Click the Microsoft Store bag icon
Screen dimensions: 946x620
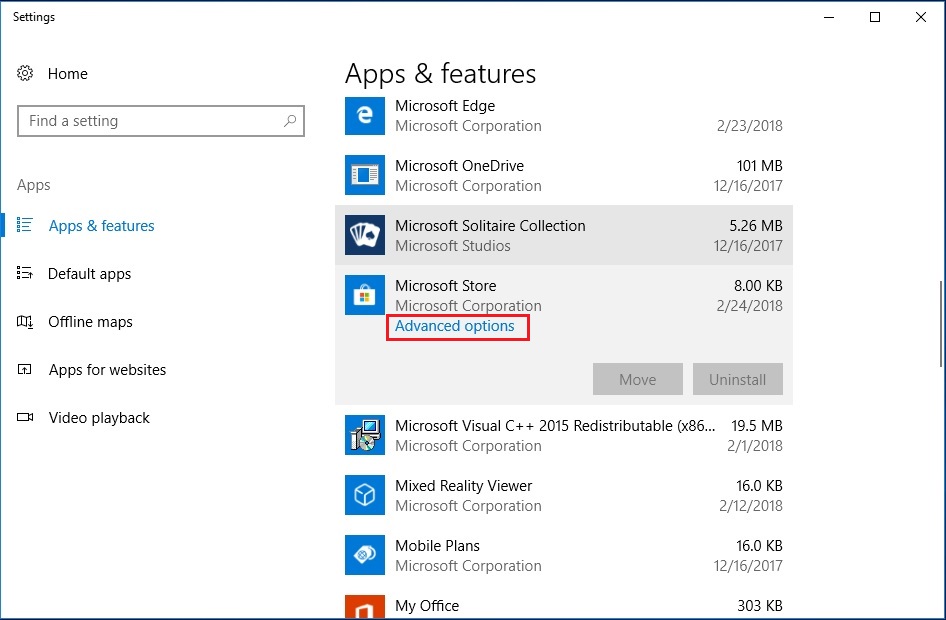(364, 295)
